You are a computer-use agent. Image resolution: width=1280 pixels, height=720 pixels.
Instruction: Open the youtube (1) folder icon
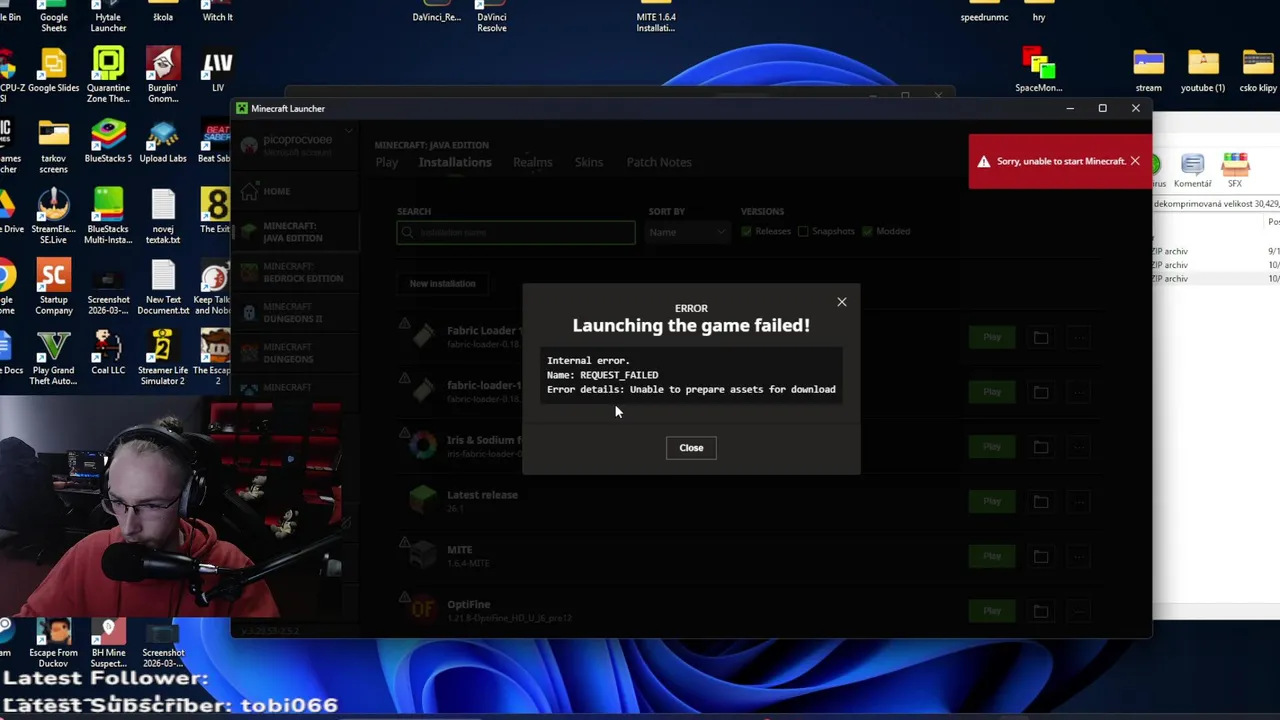click(x=1203, y=70)
